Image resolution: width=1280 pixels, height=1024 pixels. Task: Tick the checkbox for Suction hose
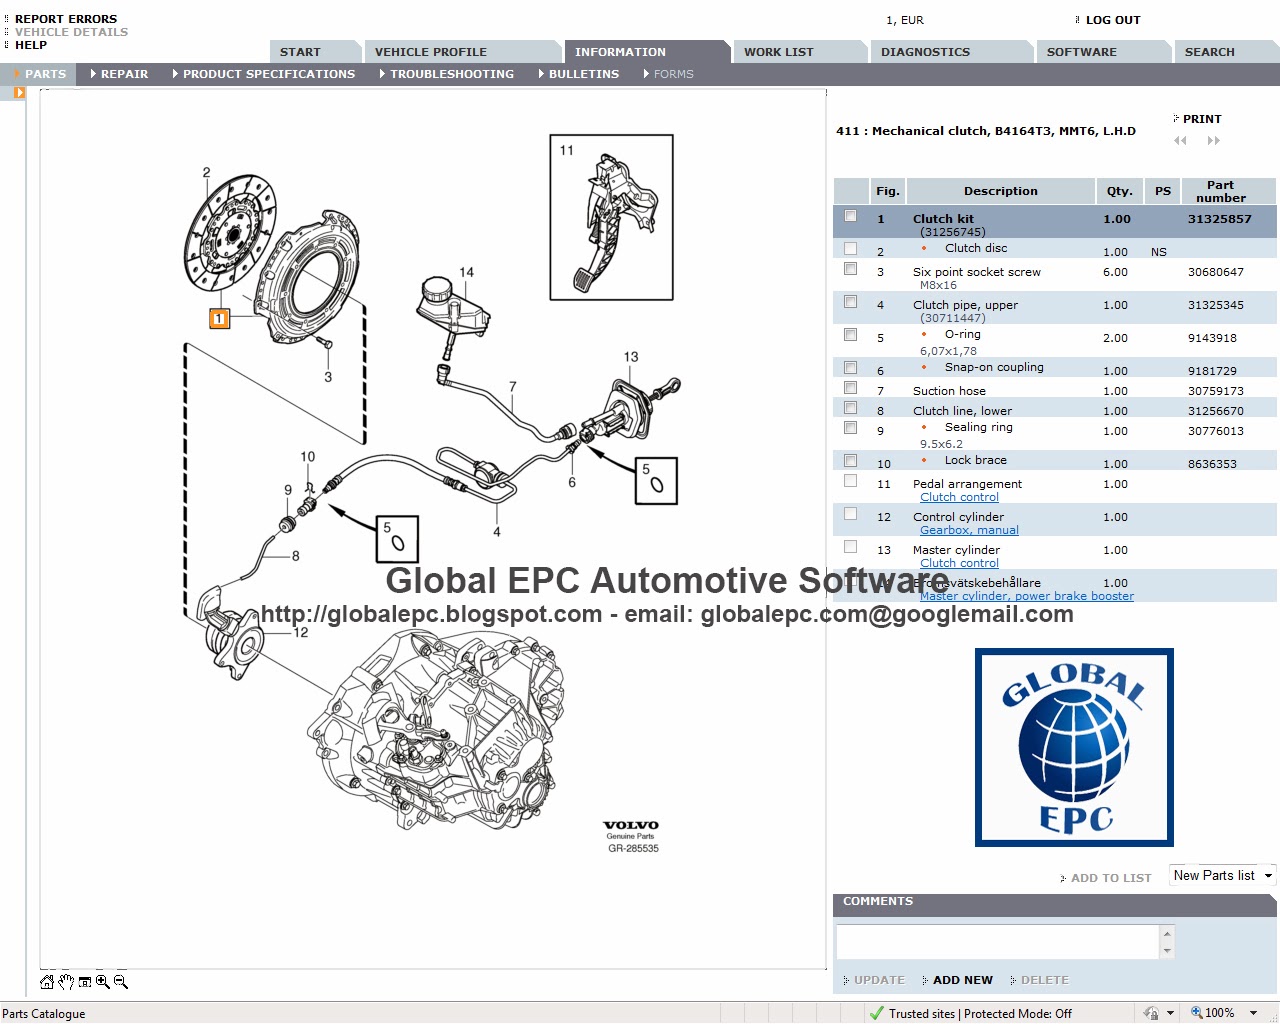[851, 388]
